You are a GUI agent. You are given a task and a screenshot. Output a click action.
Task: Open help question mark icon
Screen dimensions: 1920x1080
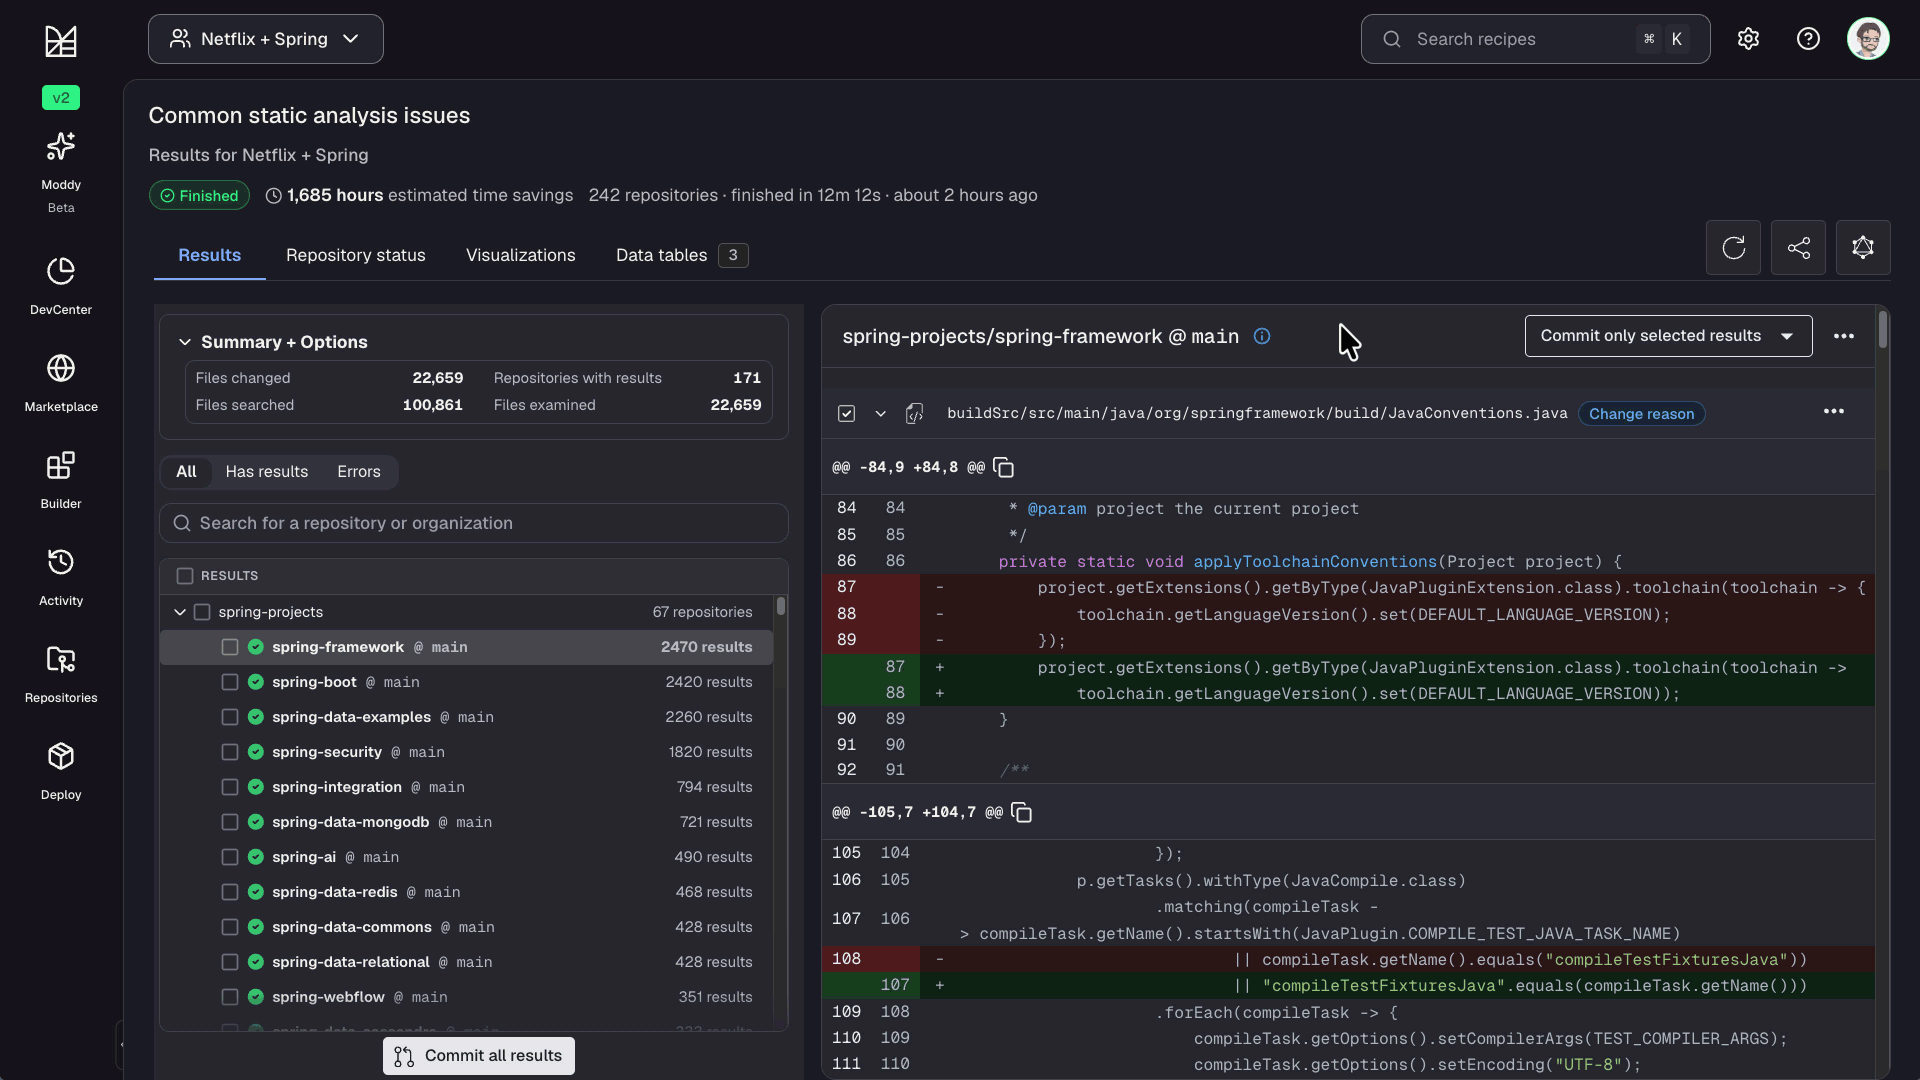tap(1808, 39)
